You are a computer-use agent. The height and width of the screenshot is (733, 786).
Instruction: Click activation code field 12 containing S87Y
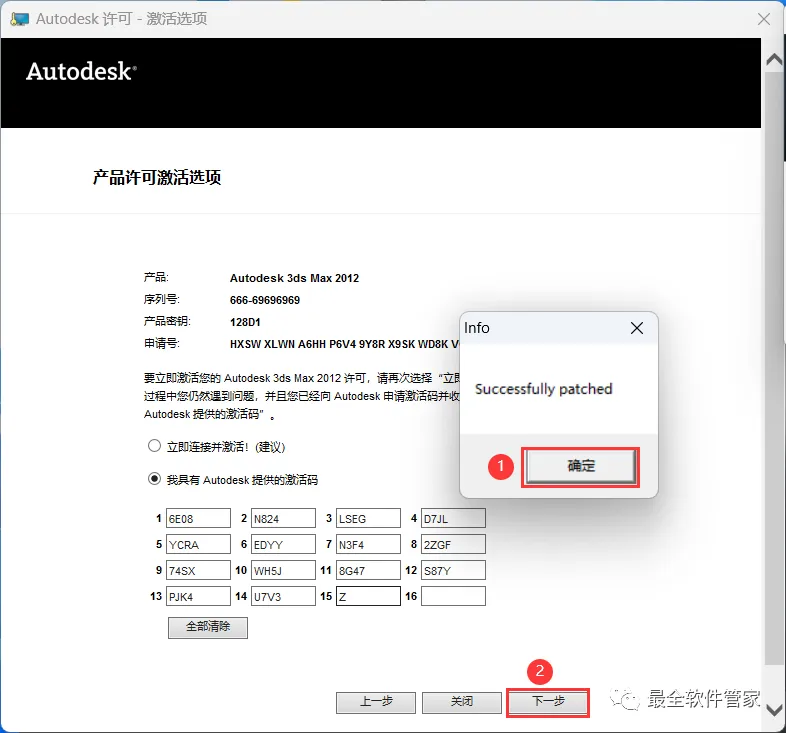[x=453, y=571]
